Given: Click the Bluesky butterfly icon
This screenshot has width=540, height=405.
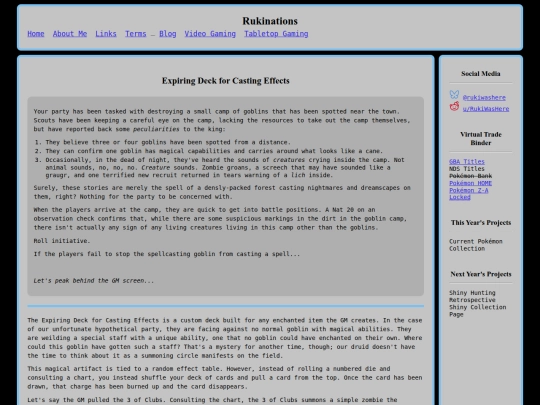Looking at the screenshot, I should pos(454,94).
